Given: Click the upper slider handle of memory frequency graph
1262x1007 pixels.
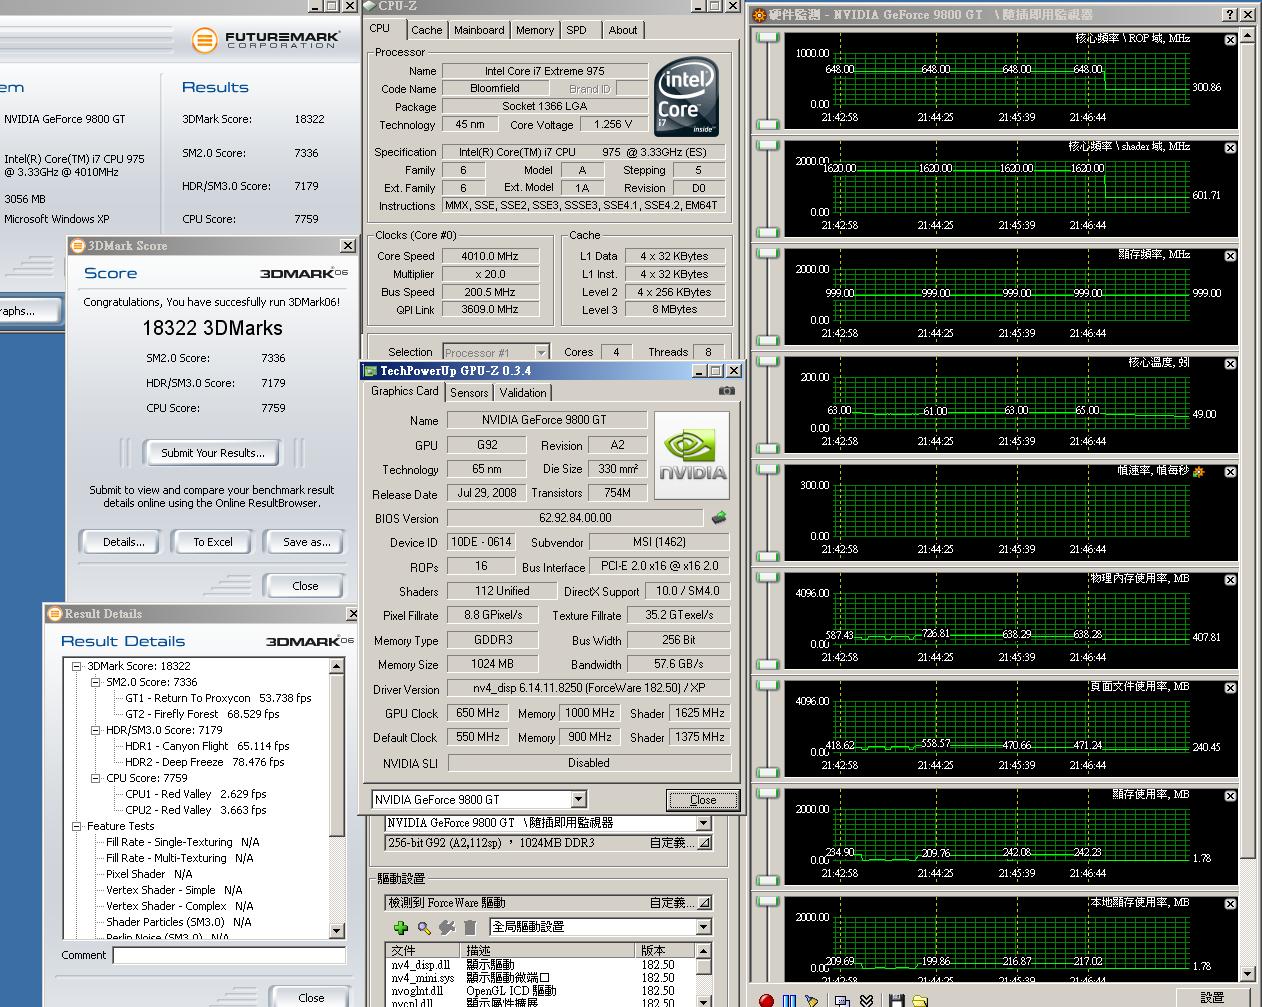Looking at the screenshot, I should 768,254.
